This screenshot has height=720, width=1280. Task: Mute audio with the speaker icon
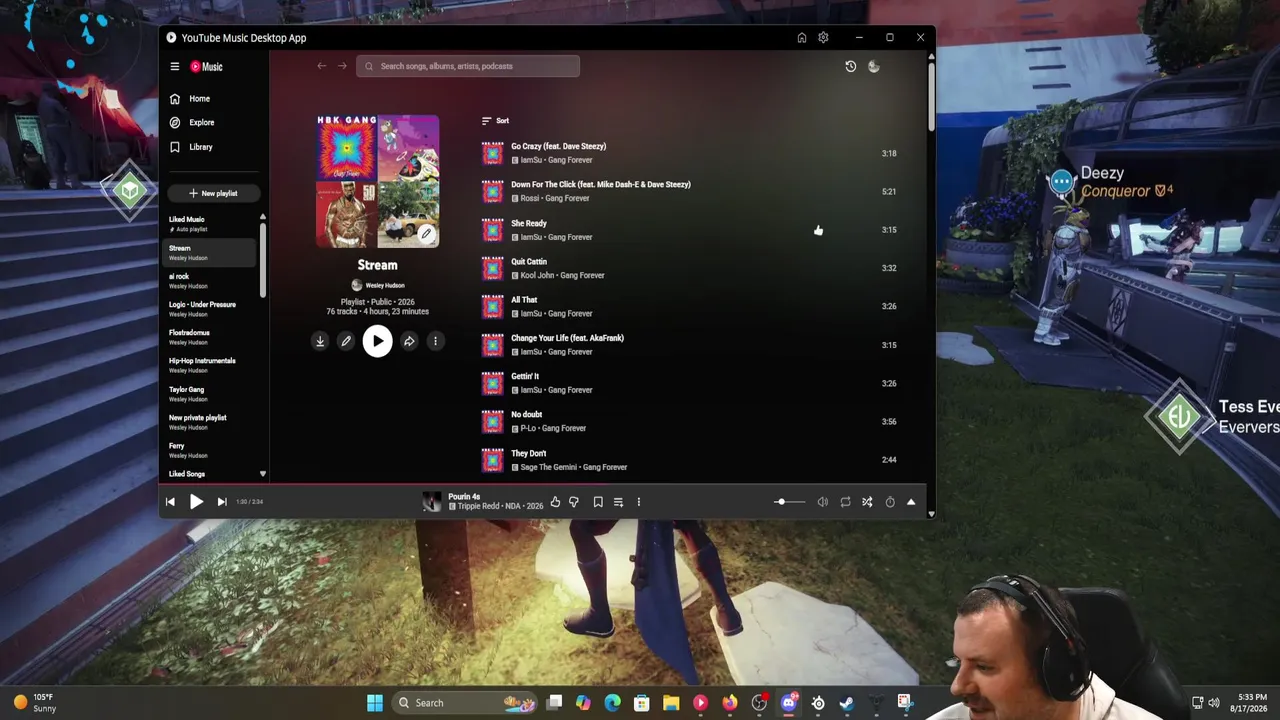822,502
